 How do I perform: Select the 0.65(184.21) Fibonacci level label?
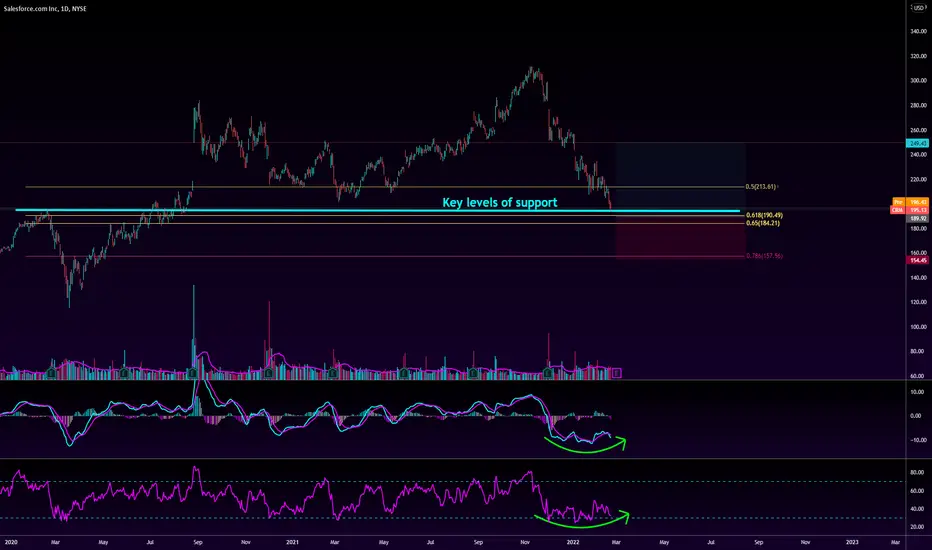click(x=763, y=223)
